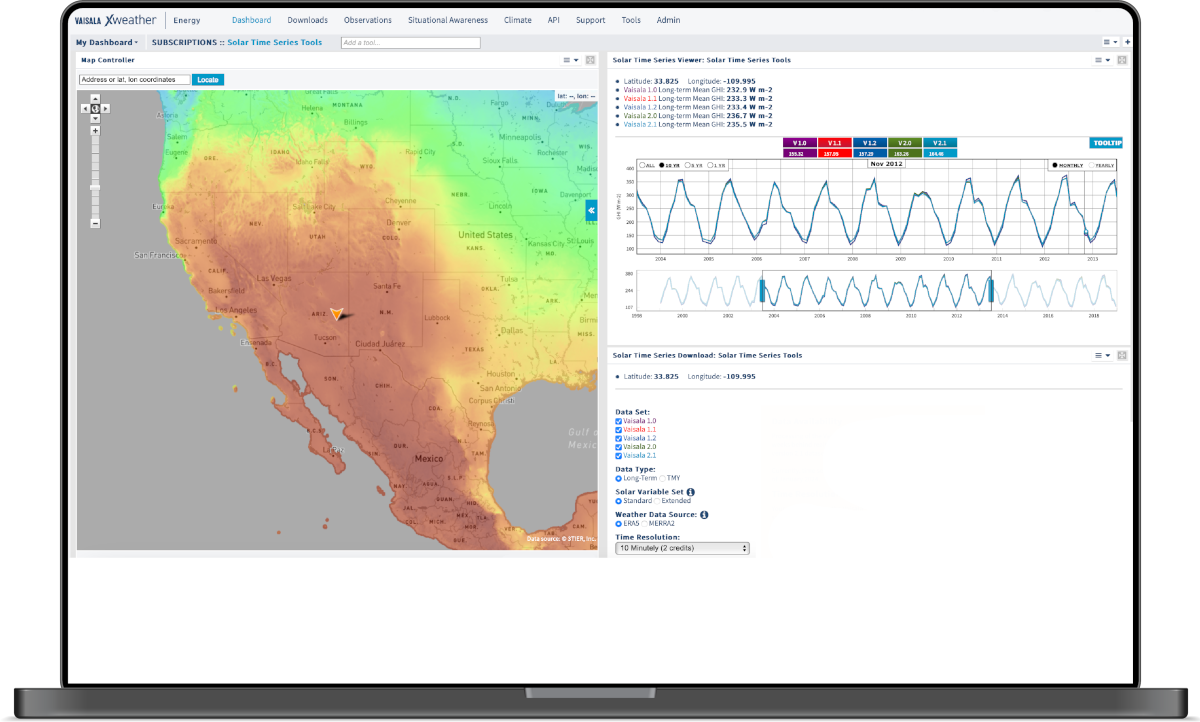This screenshot has height=722, width=1200.
Task: Focus the Address or lat, lon coordinates field
Action: (134, 80)
